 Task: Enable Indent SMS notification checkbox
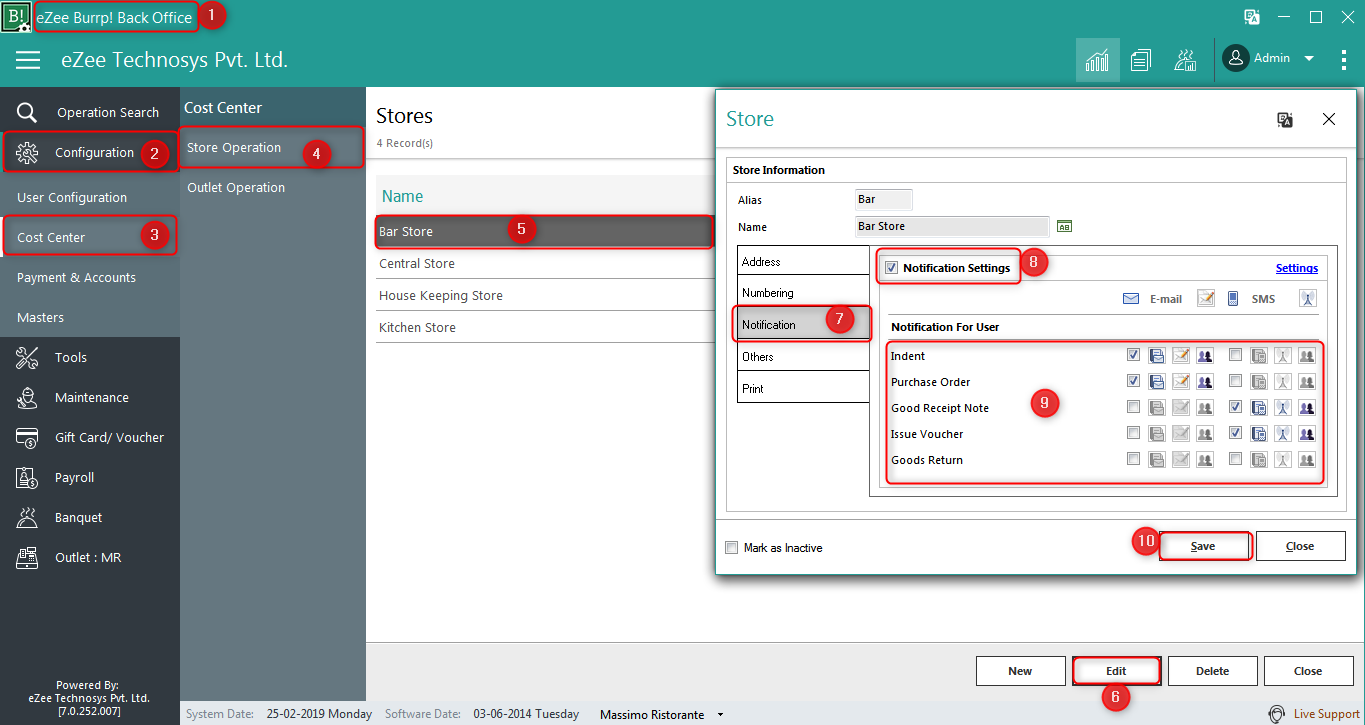tap(1236, 355)
